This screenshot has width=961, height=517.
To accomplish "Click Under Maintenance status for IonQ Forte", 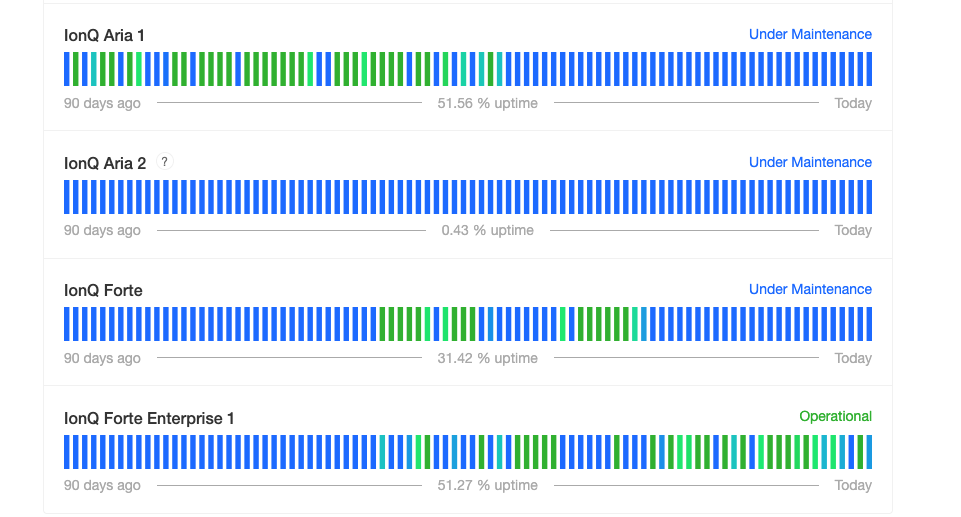I will [x=810, y=289].
